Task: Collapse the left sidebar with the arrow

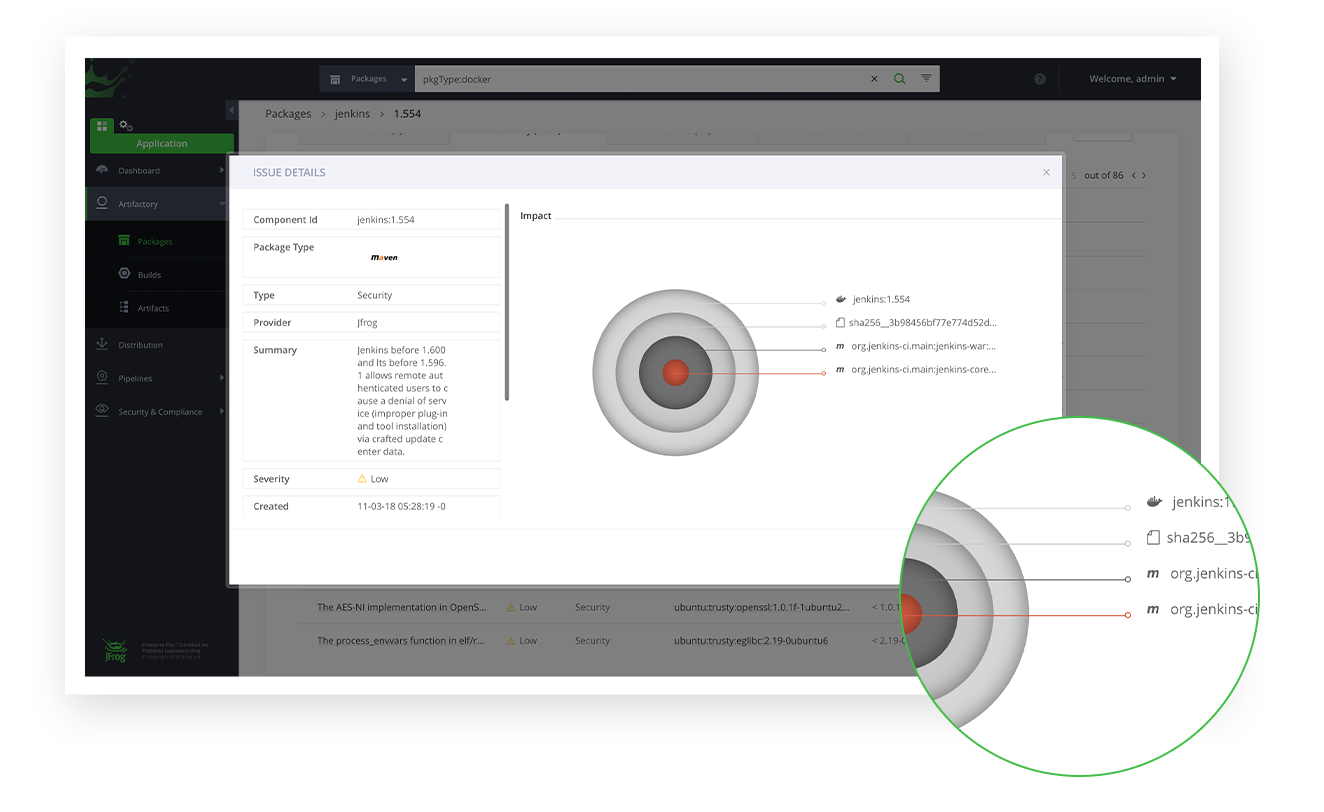Action: pos(231,110)
